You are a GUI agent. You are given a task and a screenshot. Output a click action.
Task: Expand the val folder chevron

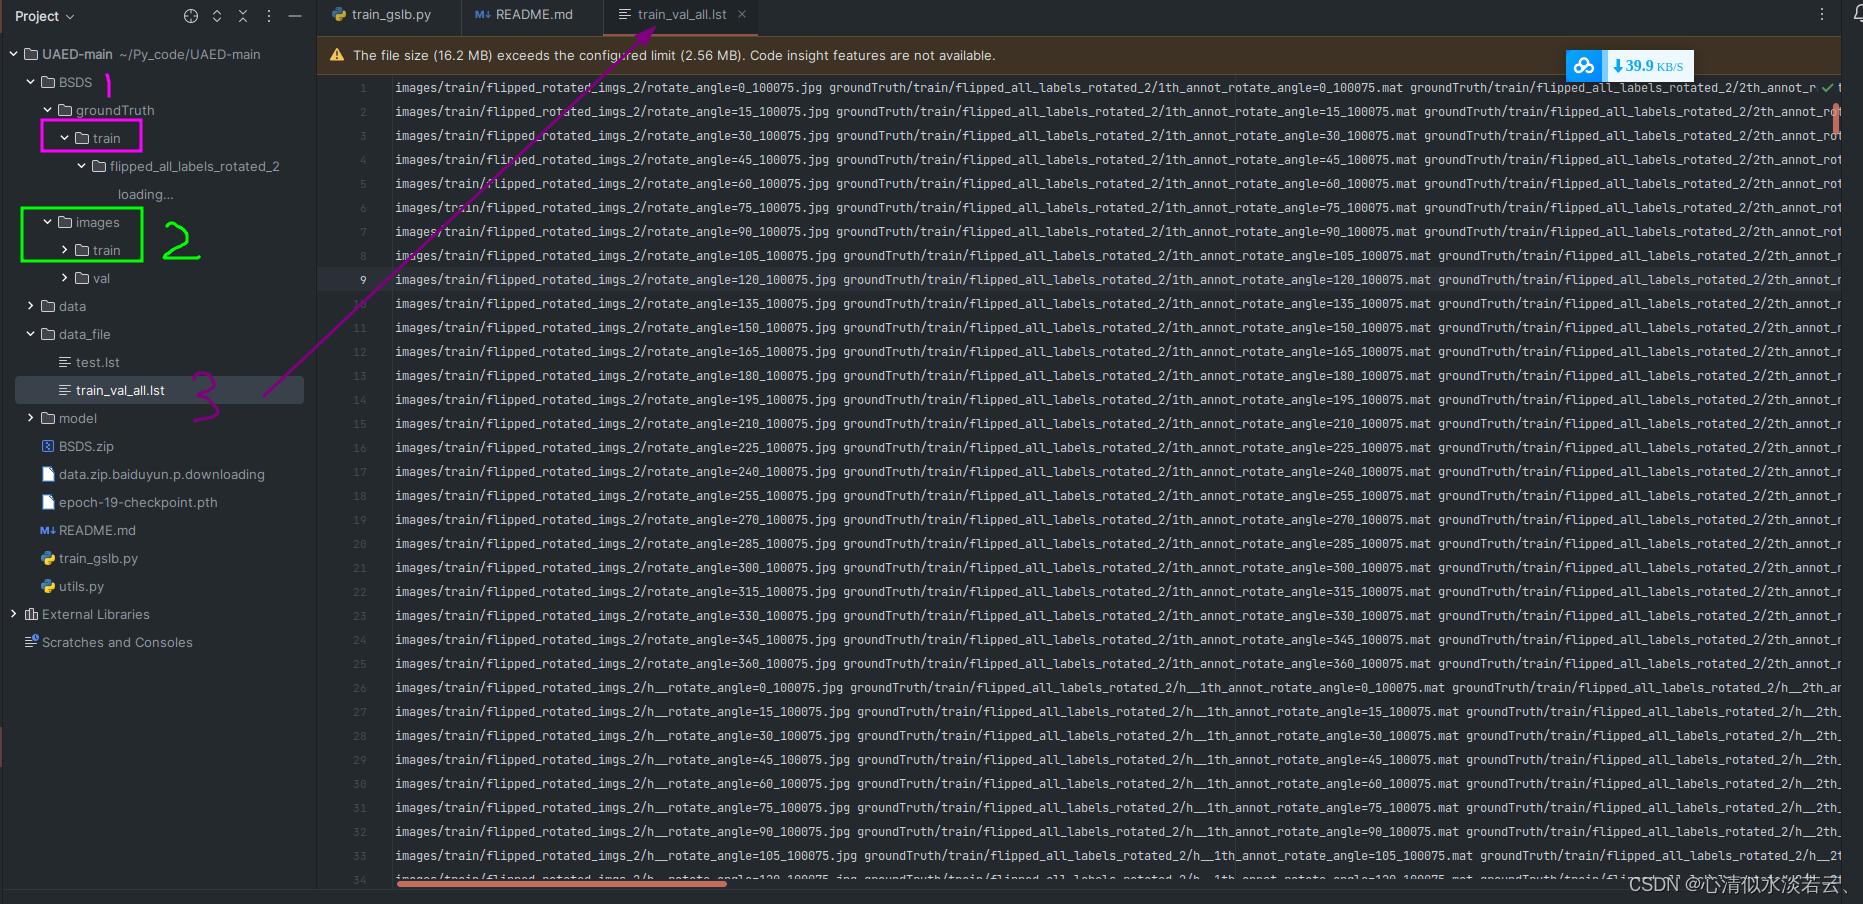coord(65,278)
